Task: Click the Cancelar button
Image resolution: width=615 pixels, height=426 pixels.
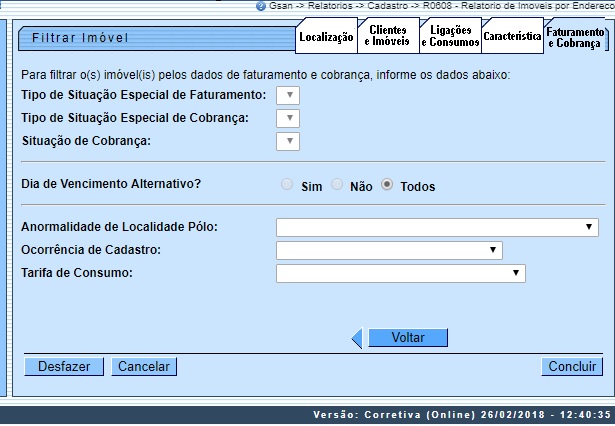Action: (x=144, y=367)
